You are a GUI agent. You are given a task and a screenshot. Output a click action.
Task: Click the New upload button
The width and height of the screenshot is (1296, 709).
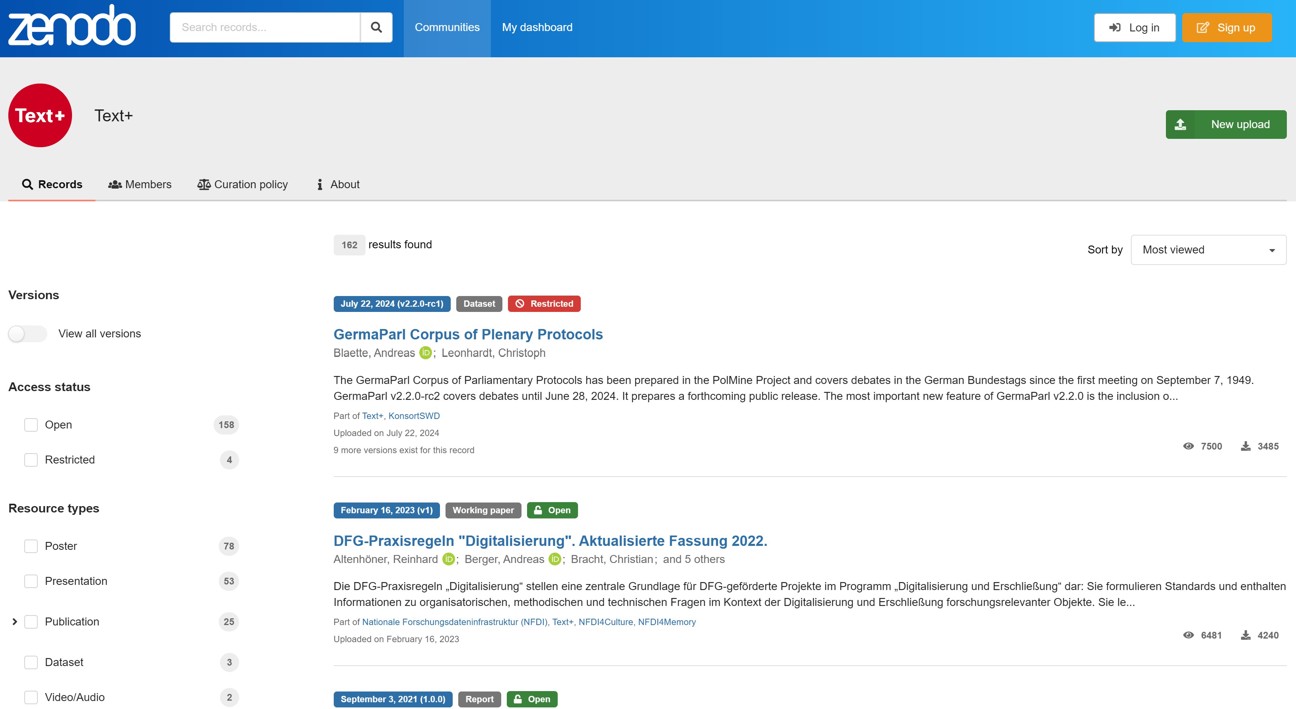(1226, 124)
